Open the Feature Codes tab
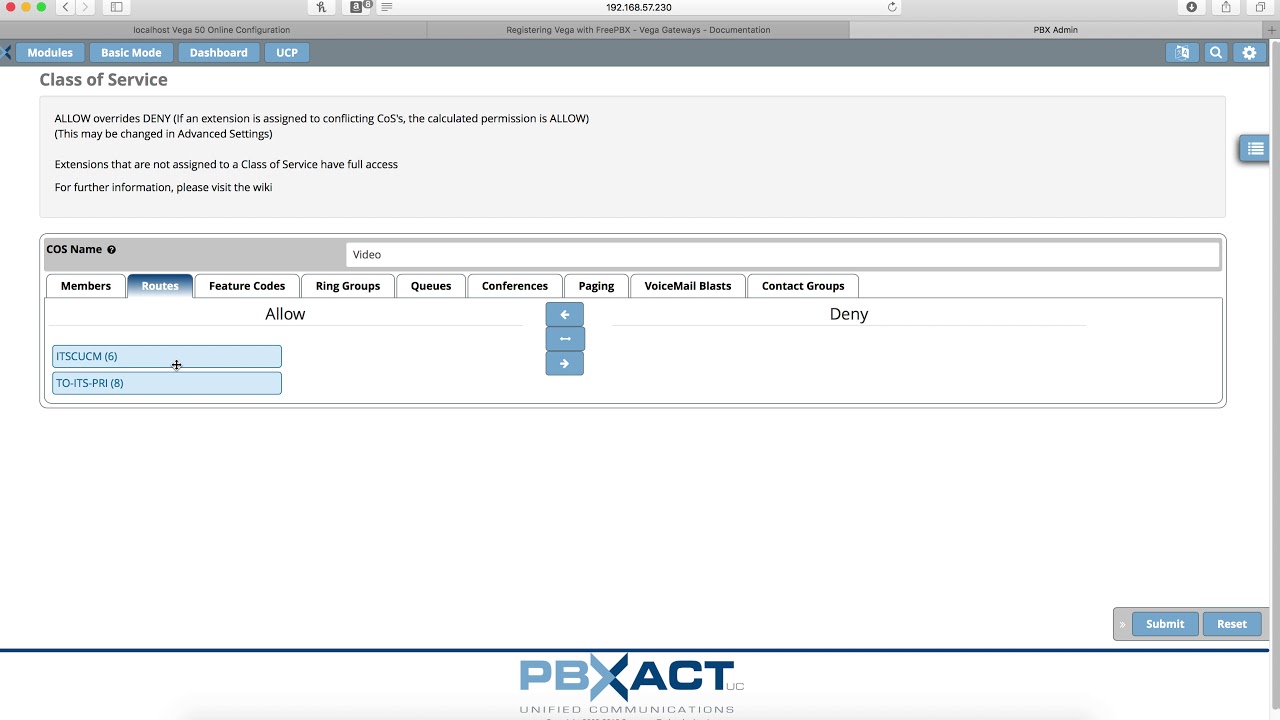The image size is (1280, 720). [247, 286]
